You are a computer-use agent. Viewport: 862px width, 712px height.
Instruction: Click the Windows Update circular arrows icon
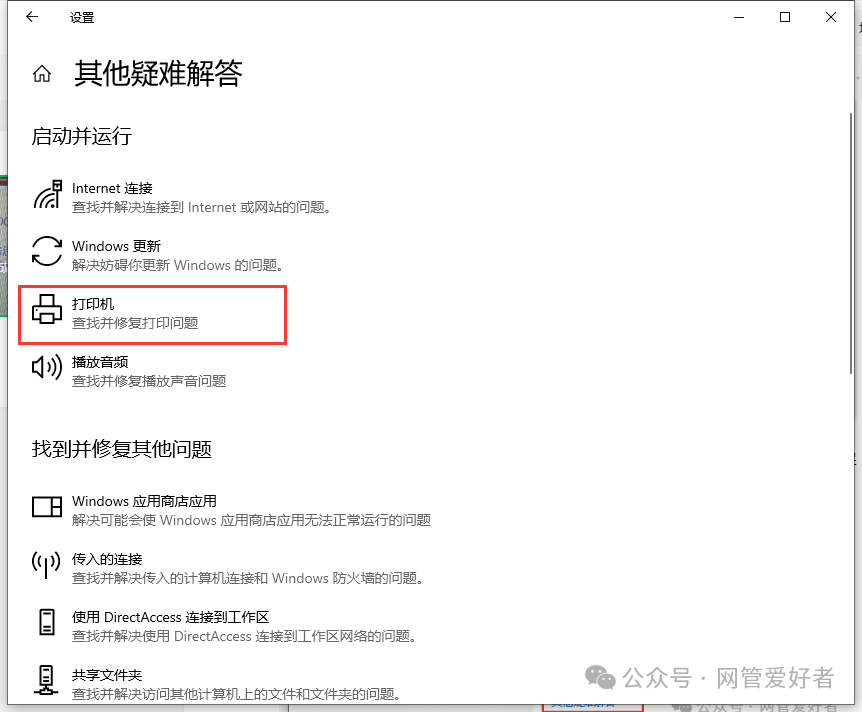[x=47, y=251]
